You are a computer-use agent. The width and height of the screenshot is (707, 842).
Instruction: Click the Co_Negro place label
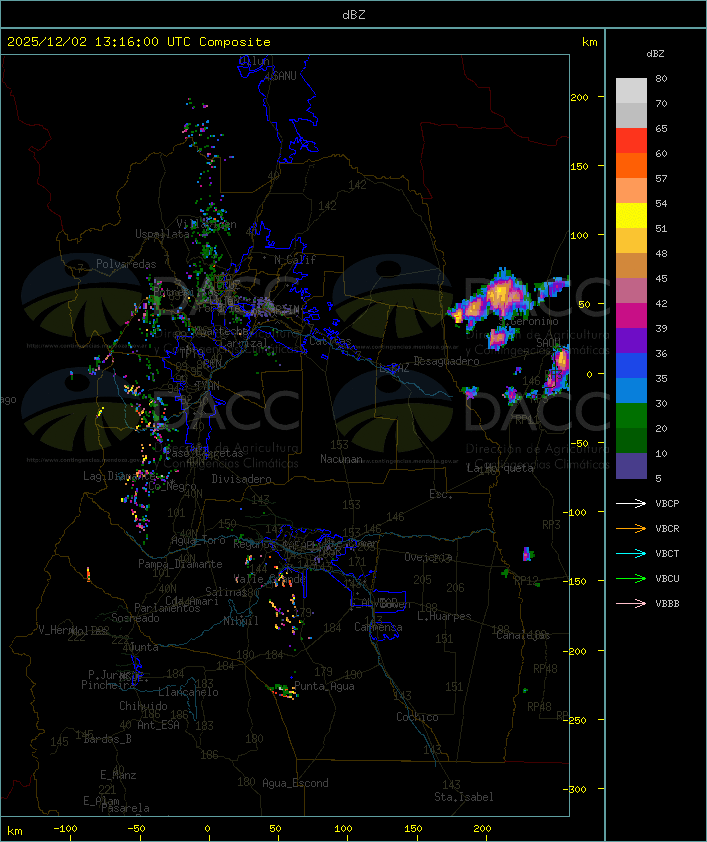pyautogui.click(x=172, y=486)
